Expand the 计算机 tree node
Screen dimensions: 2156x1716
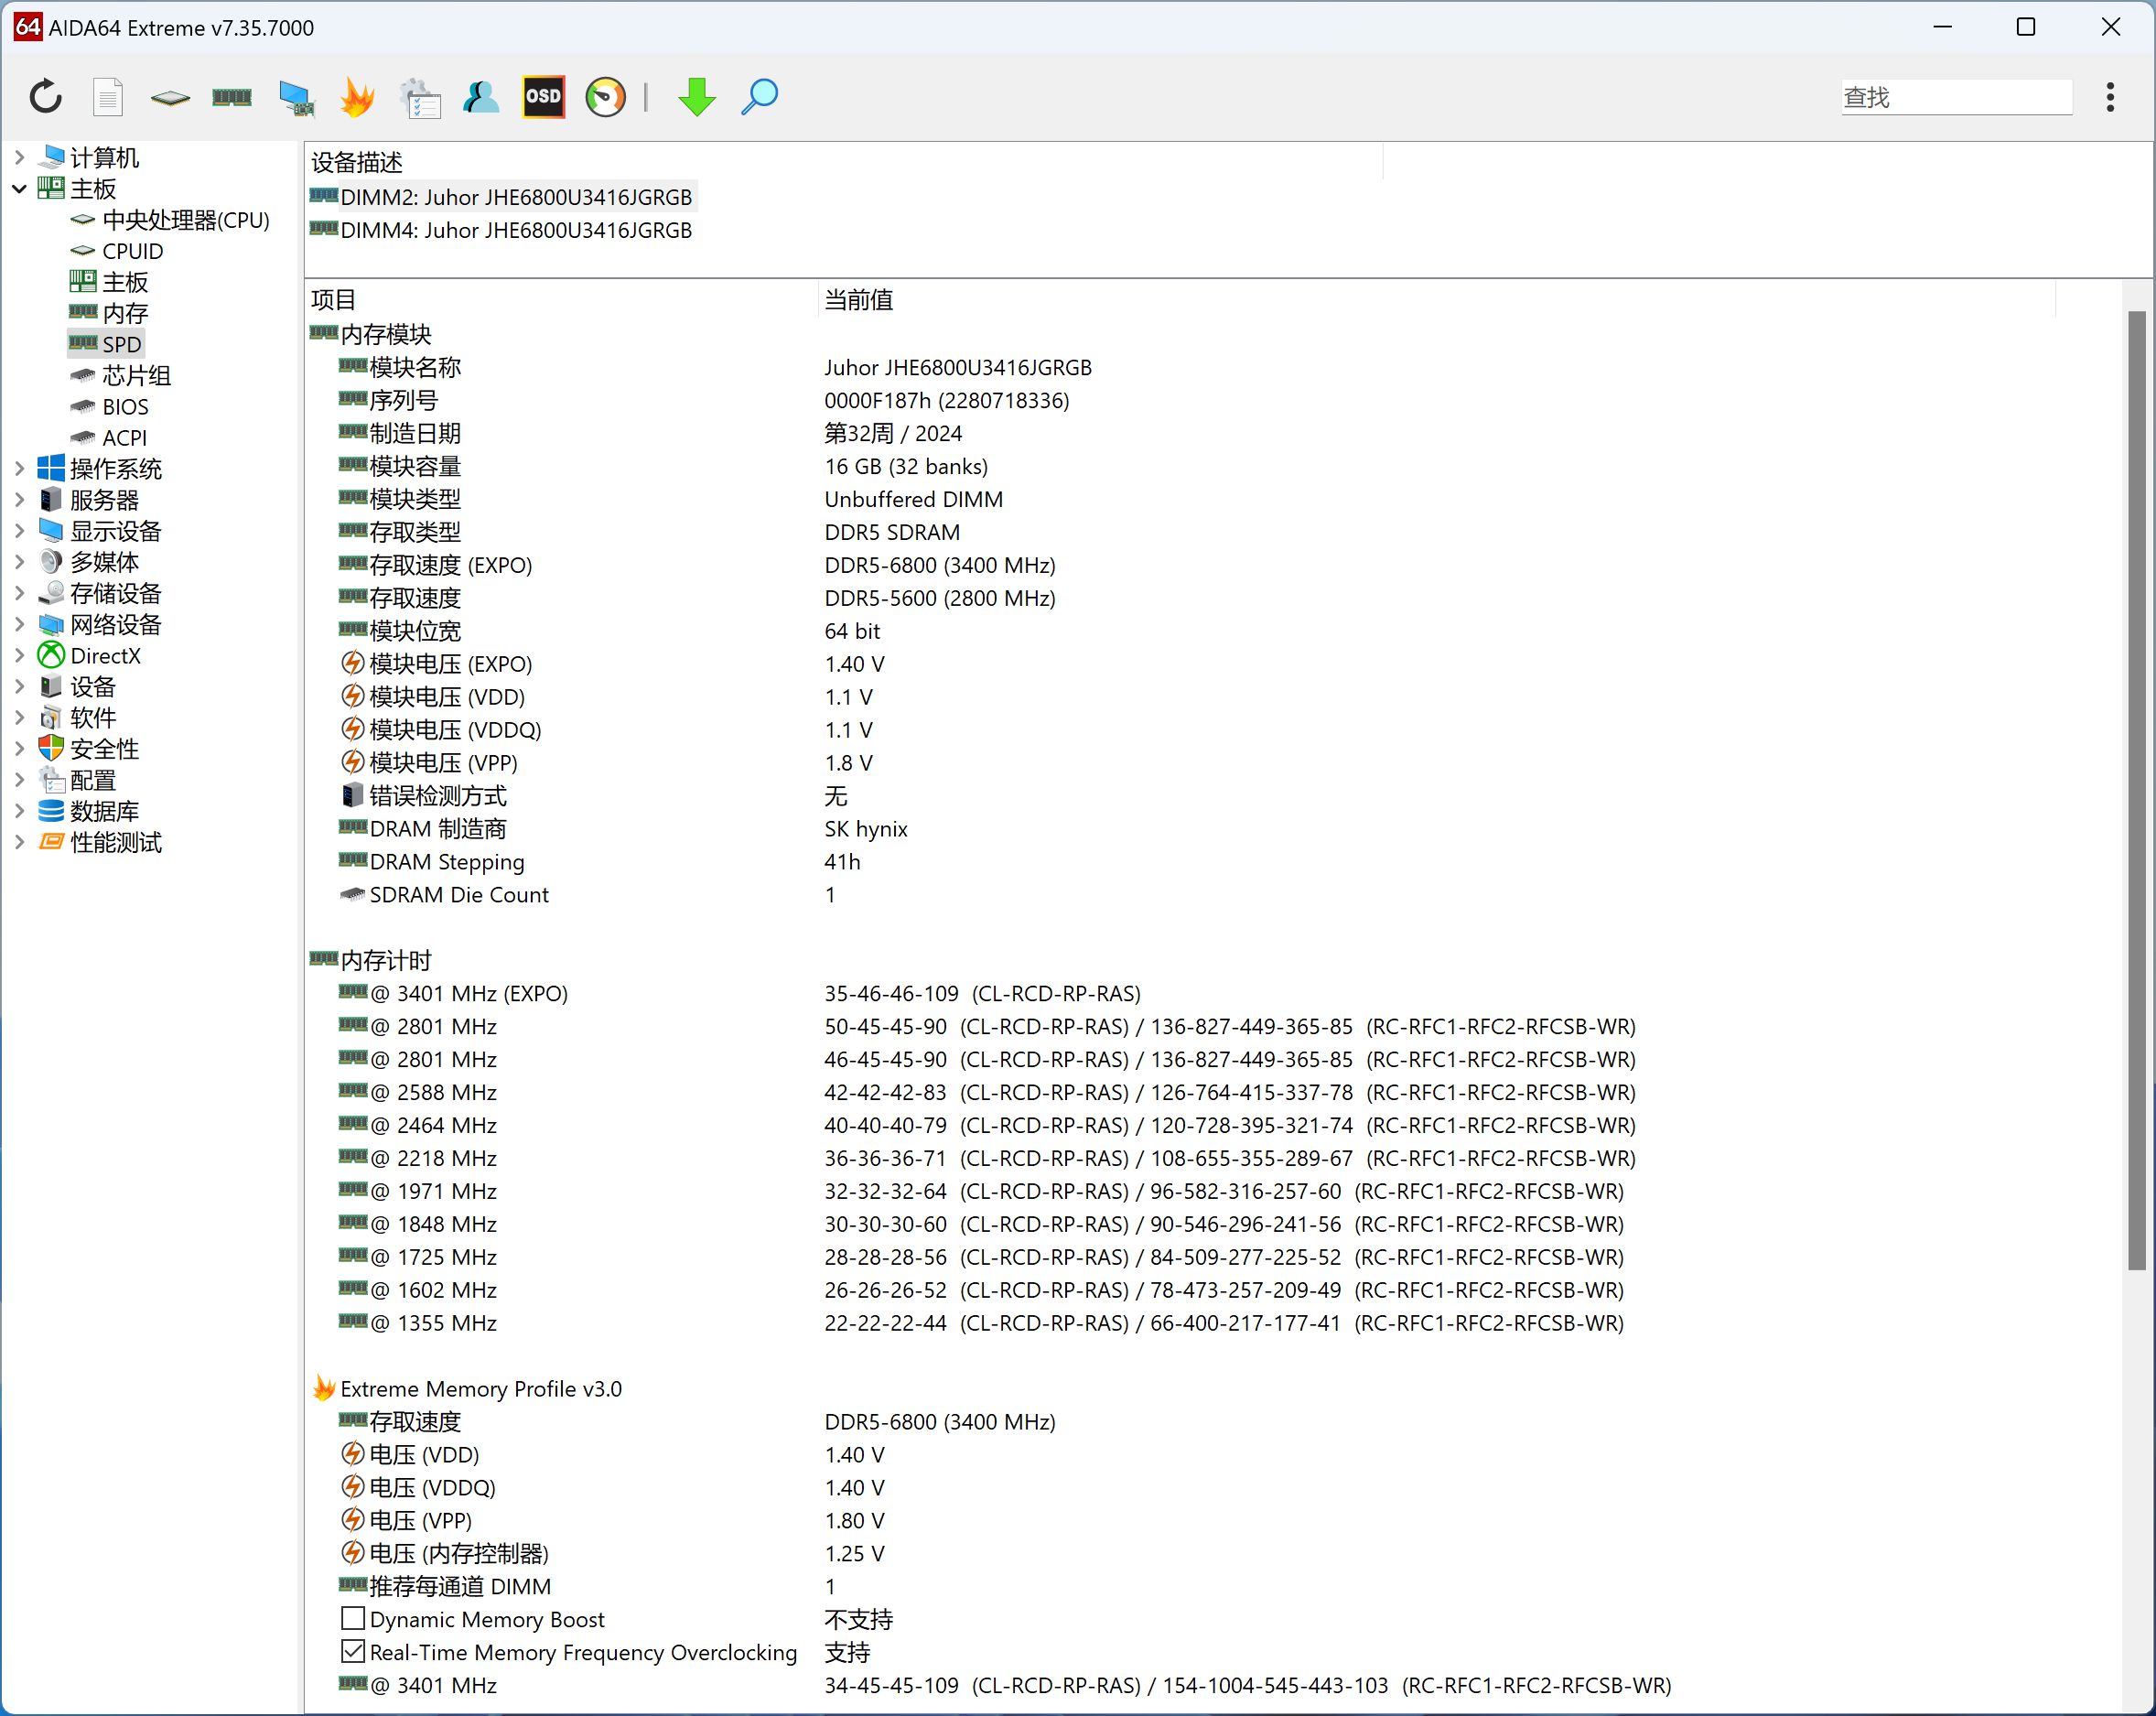tap(19, 157)
